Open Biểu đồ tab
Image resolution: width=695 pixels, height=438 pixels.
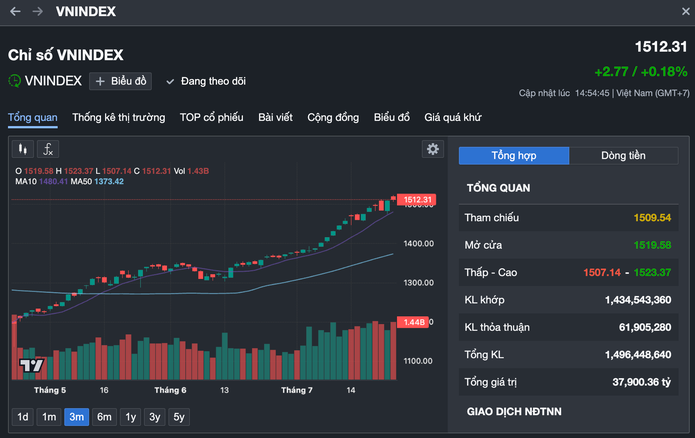391,117
